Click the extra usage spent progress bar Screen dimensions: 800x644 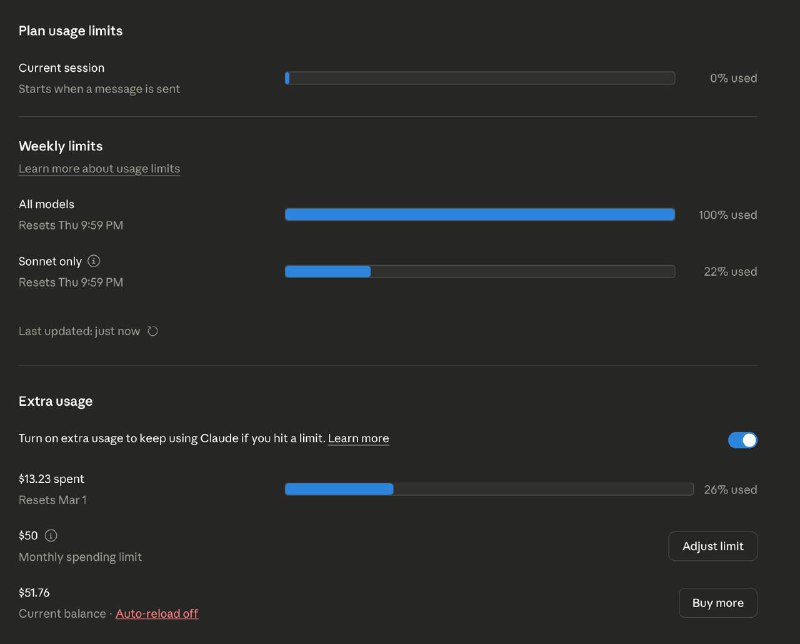tap(488, 489)
